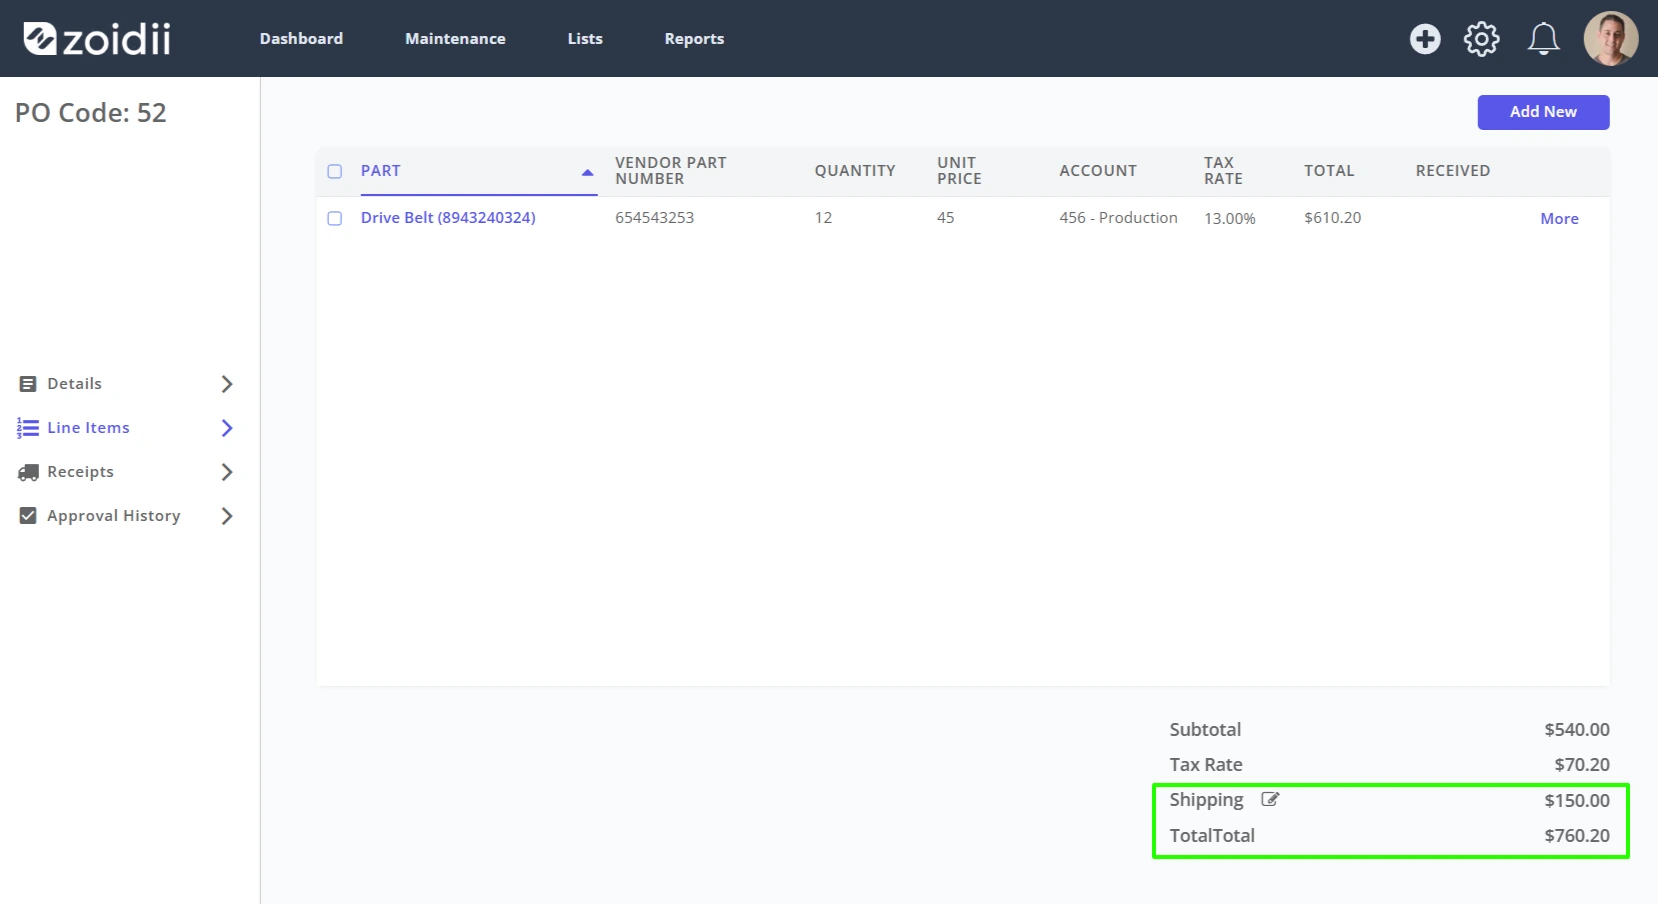
Task: Click the Details sidebar icon
Action: point(28,384)
